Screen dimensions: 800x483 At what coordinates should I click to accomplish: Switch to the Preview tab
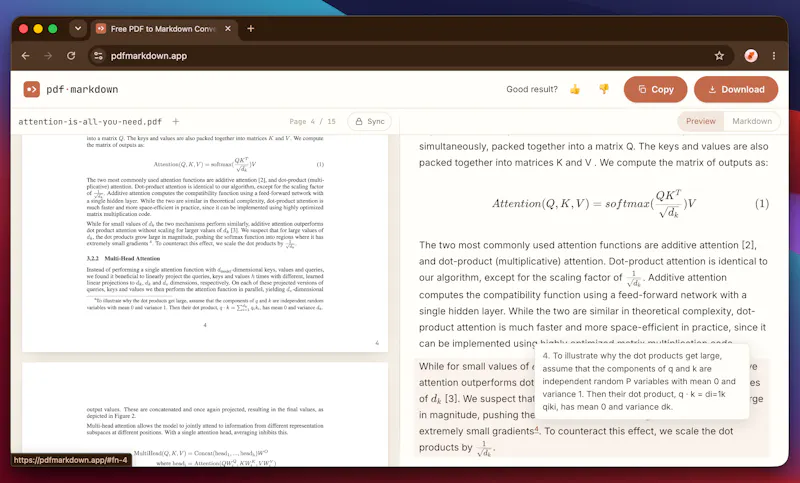pos(701,121)
